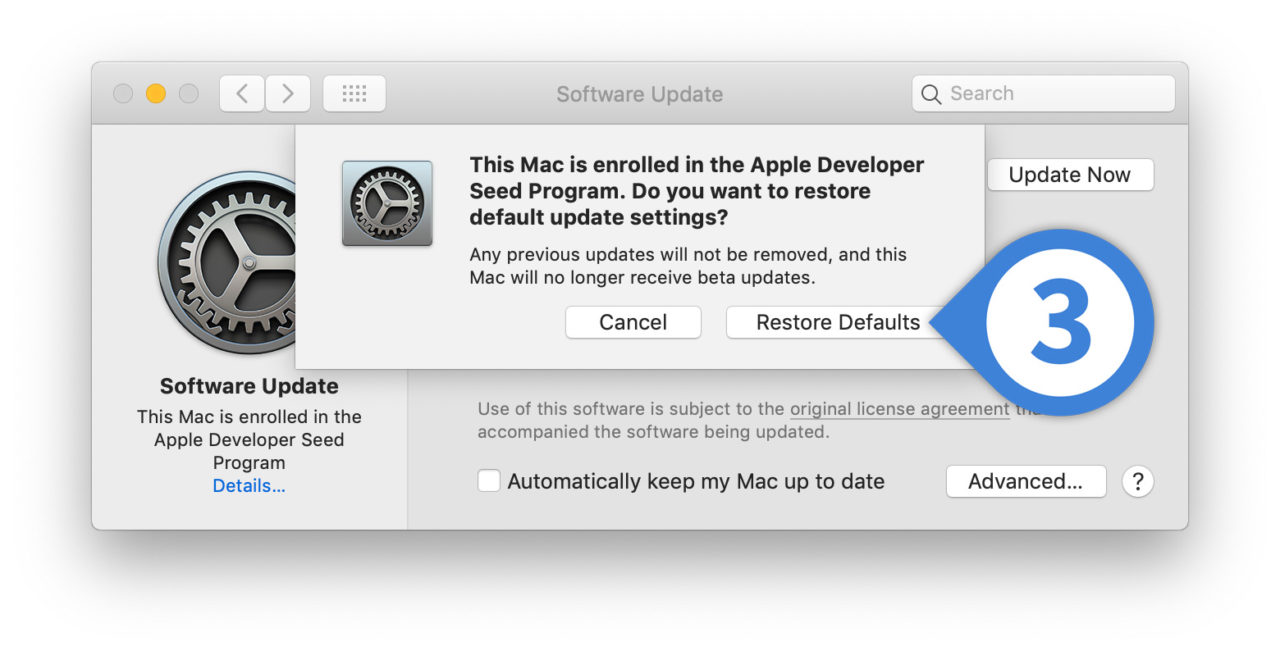Go forward using the right chevron button

tap(288, 94)
